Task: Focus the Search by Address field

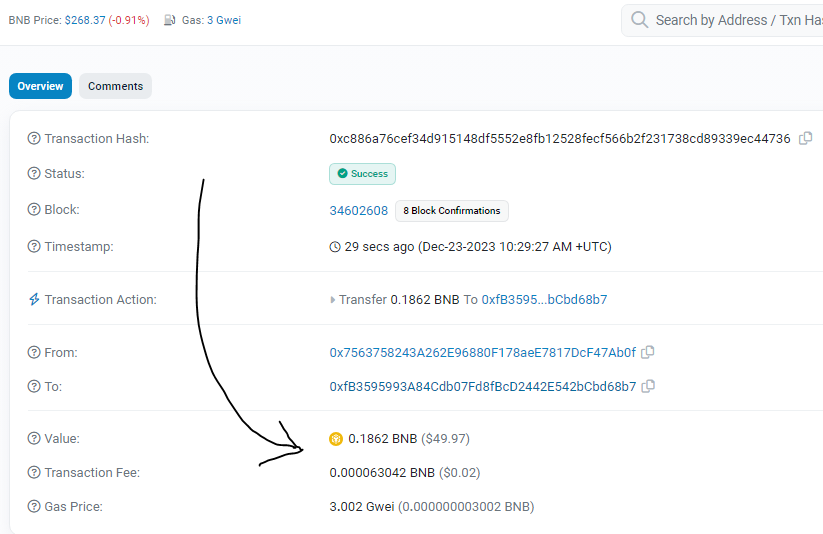Action: tap(722, 20)
